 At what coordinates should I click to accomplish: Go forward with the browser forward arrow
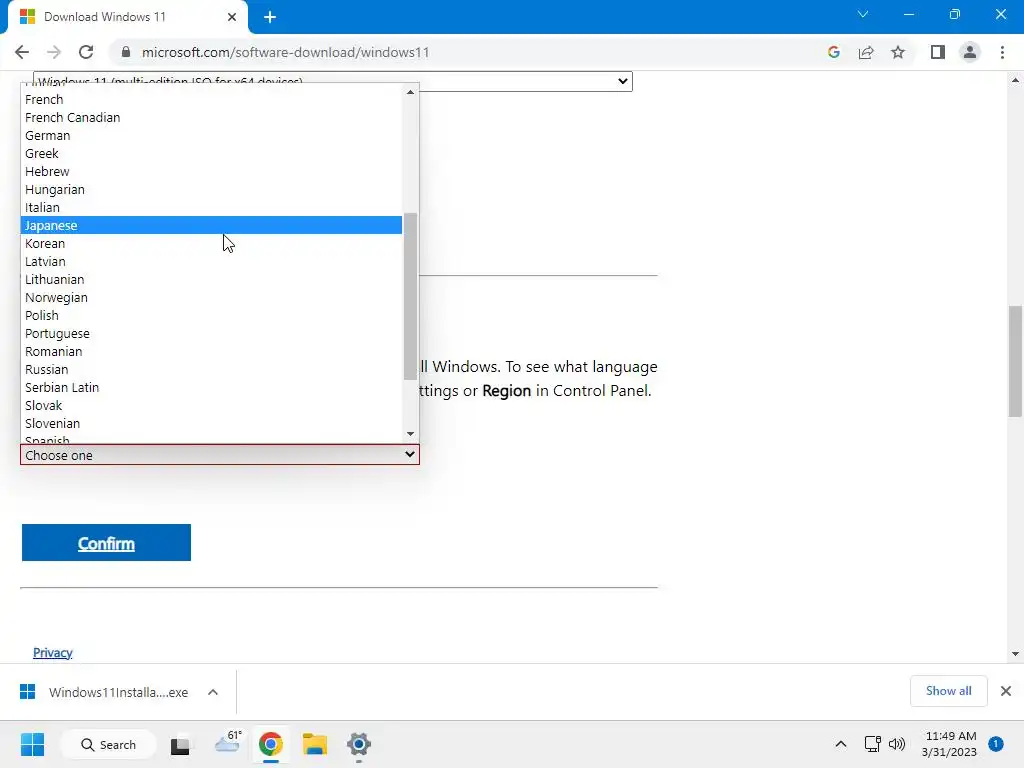click(54, 52)
